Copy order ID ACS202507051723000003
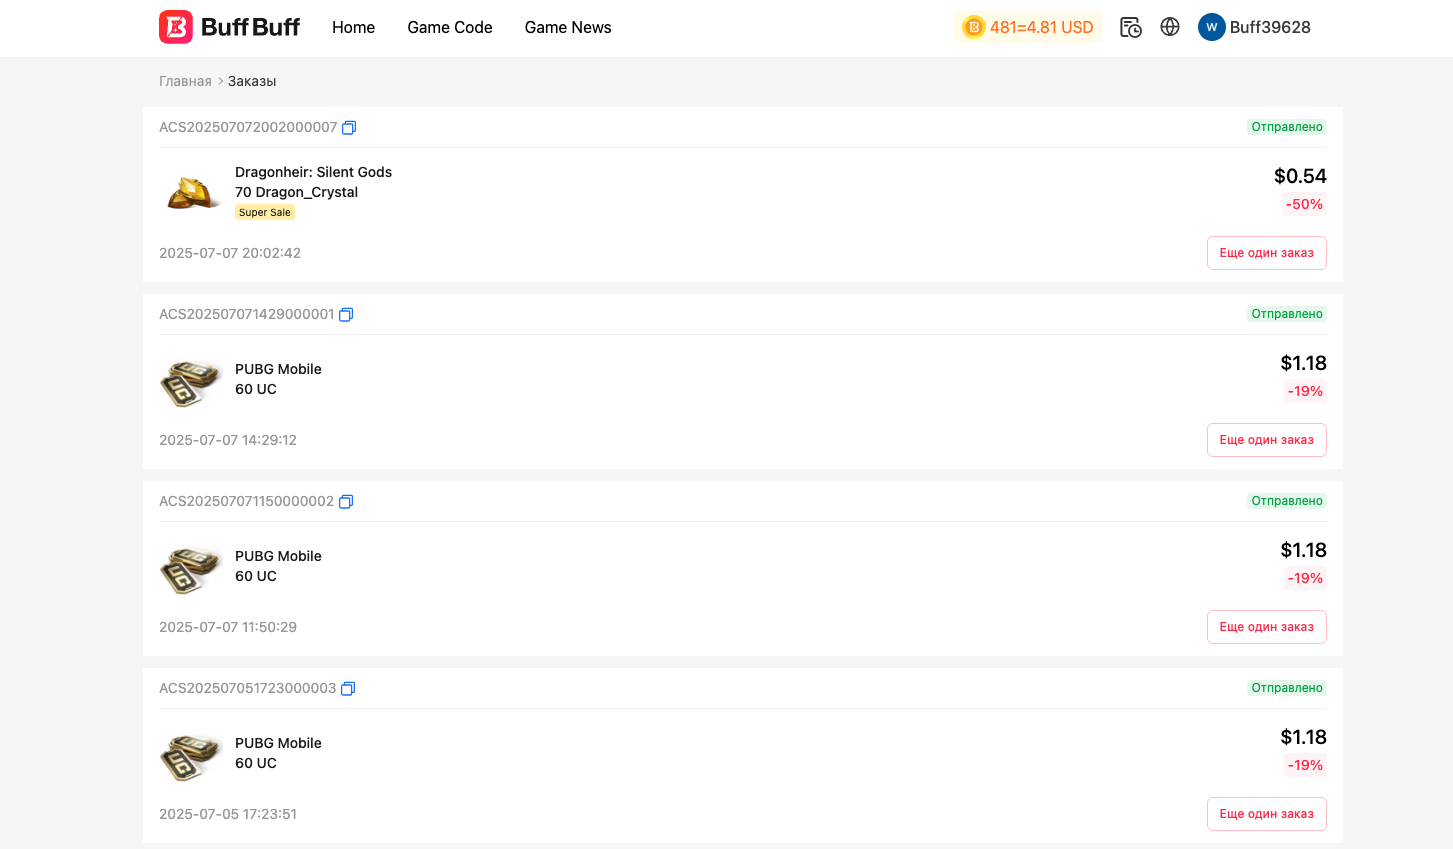This screenshot has width=1453, height=849. coord(348,689)
